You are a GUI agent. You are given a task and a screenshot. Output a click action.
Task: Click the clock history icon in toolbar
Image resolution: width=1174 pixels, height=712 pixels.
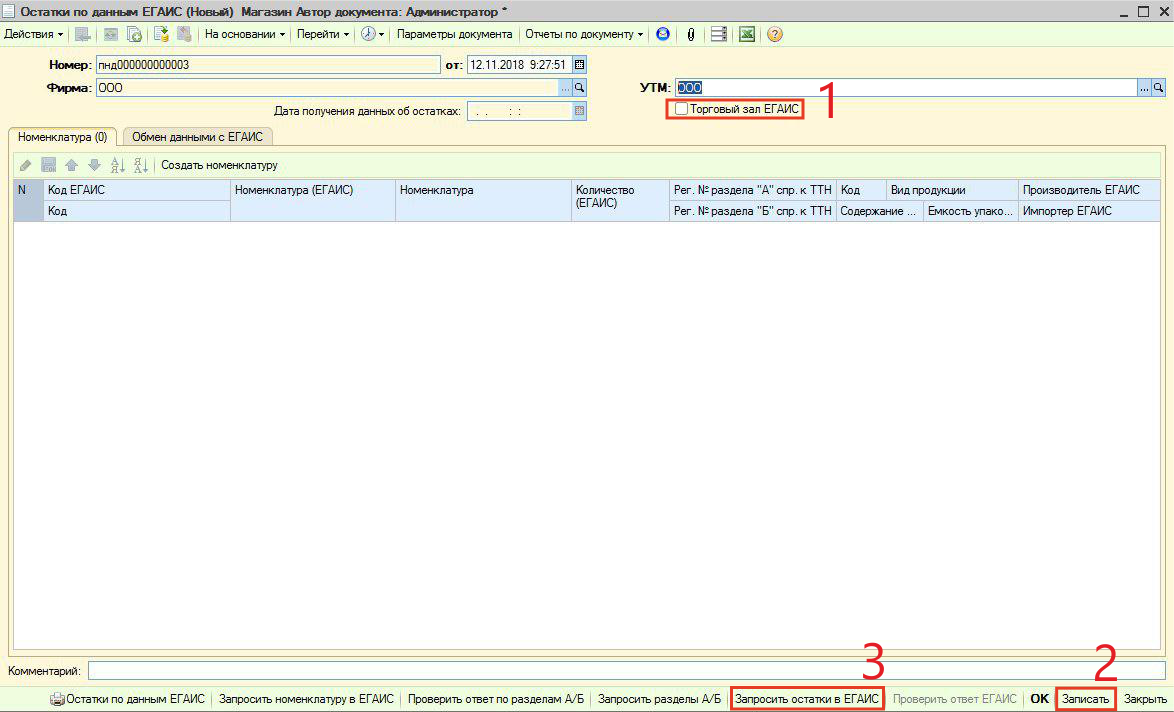tap(368, 34)
